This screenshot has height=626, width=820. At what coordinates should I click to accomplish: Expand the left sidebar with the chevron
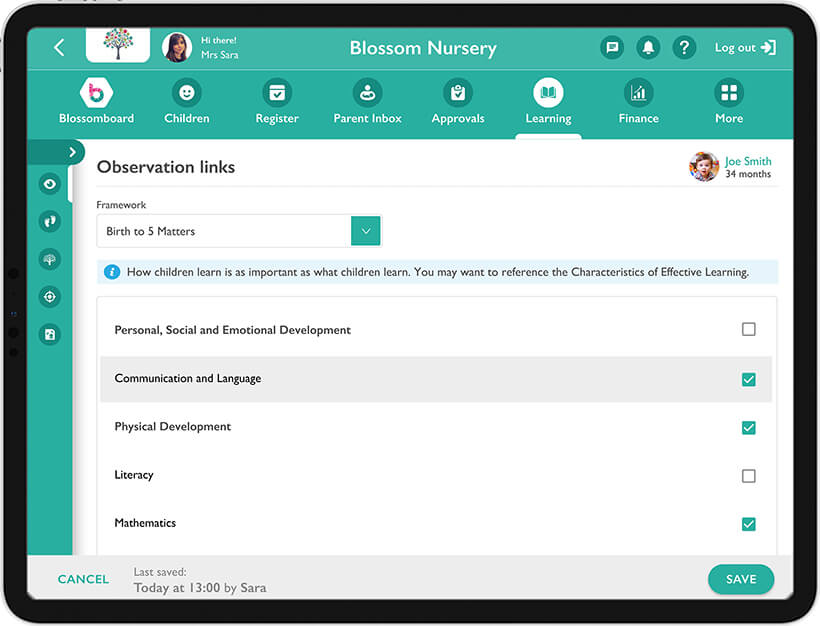[x=71, y=152]
